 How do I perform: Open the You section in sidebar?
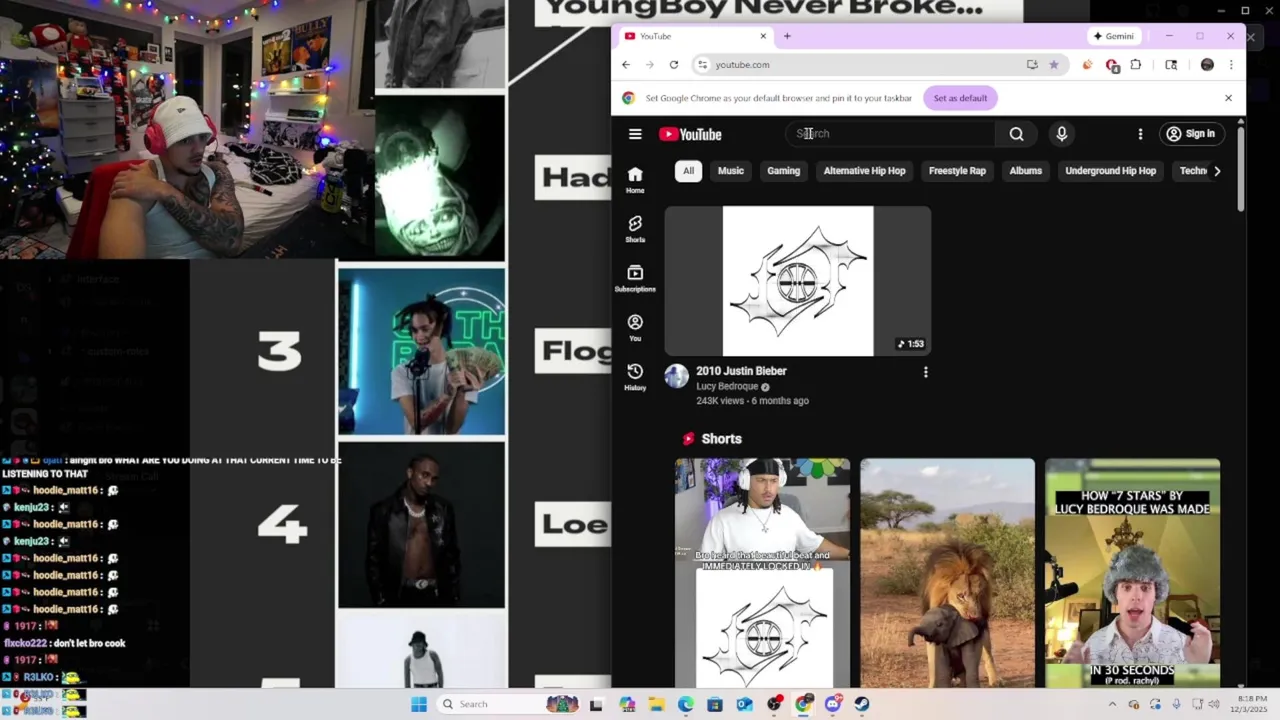pyautogui.click(x=635, y=328)
